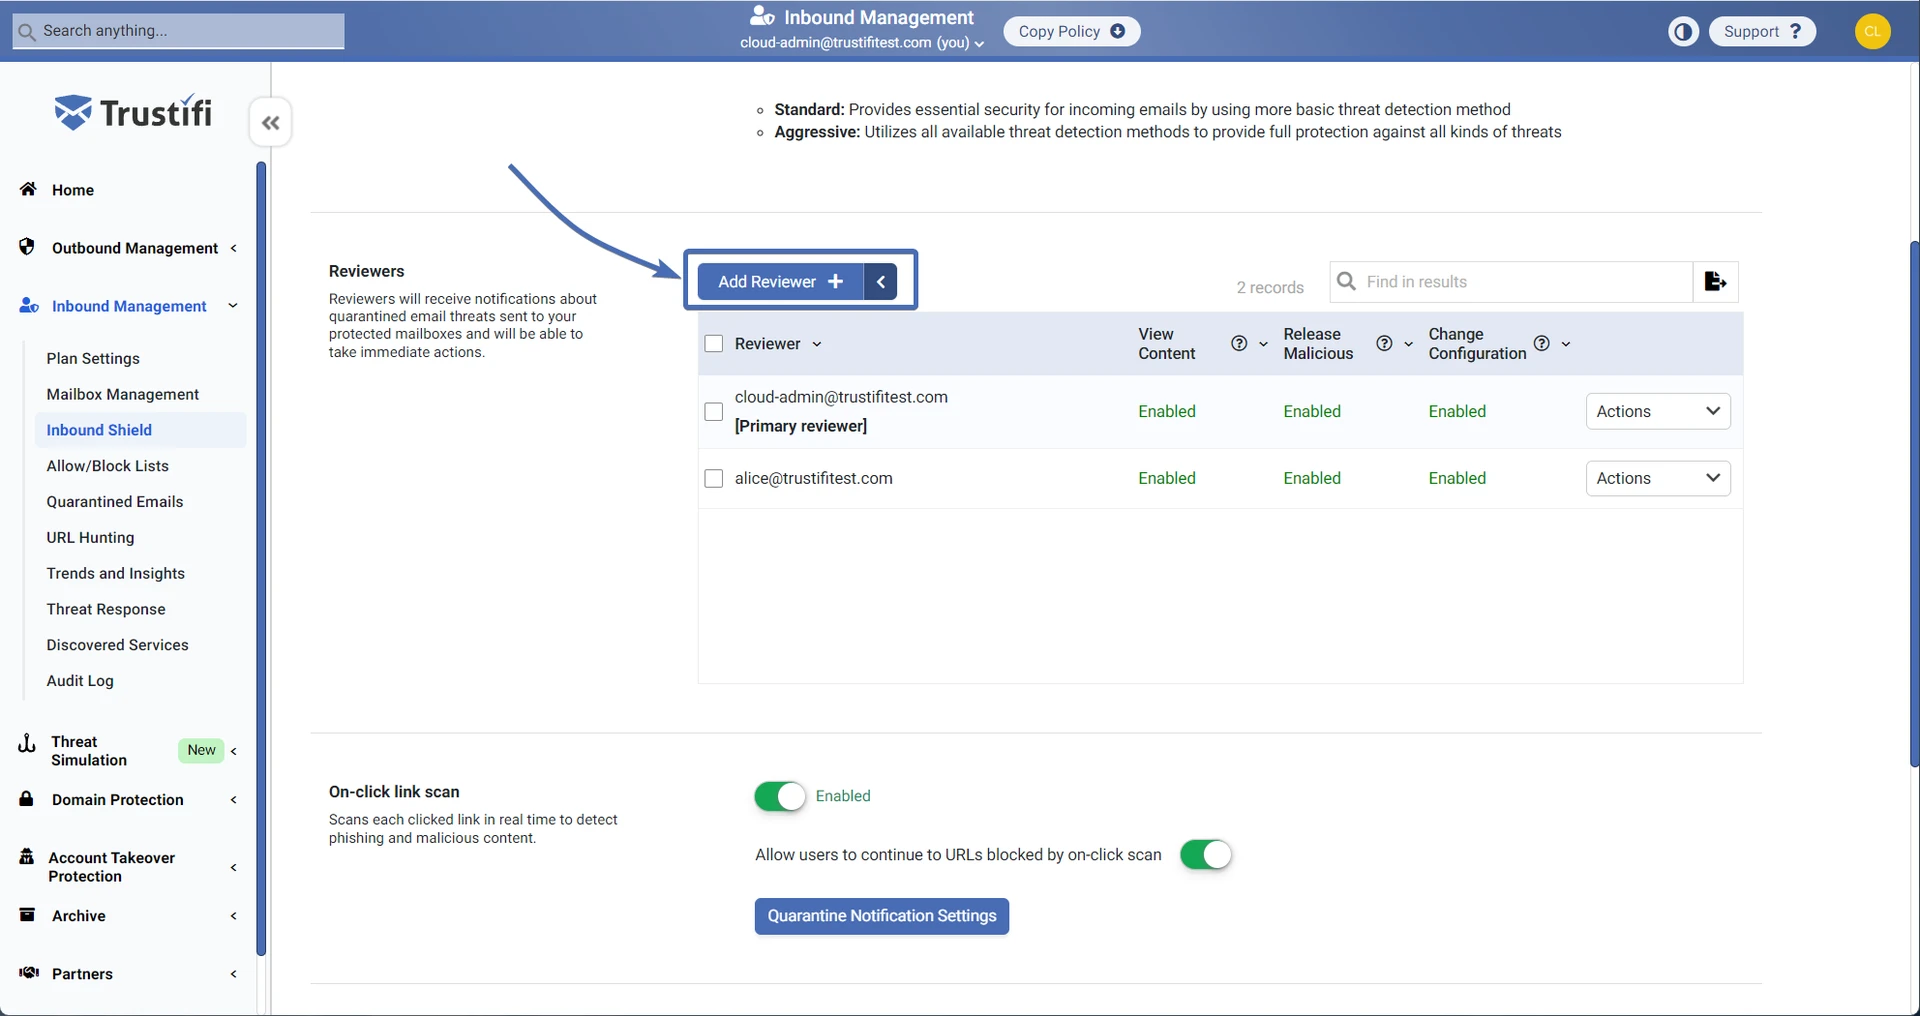Screen dimensions: 1920x1016
Task: Click the Change Configuration help icon
Action: (x=1541, y=344)
